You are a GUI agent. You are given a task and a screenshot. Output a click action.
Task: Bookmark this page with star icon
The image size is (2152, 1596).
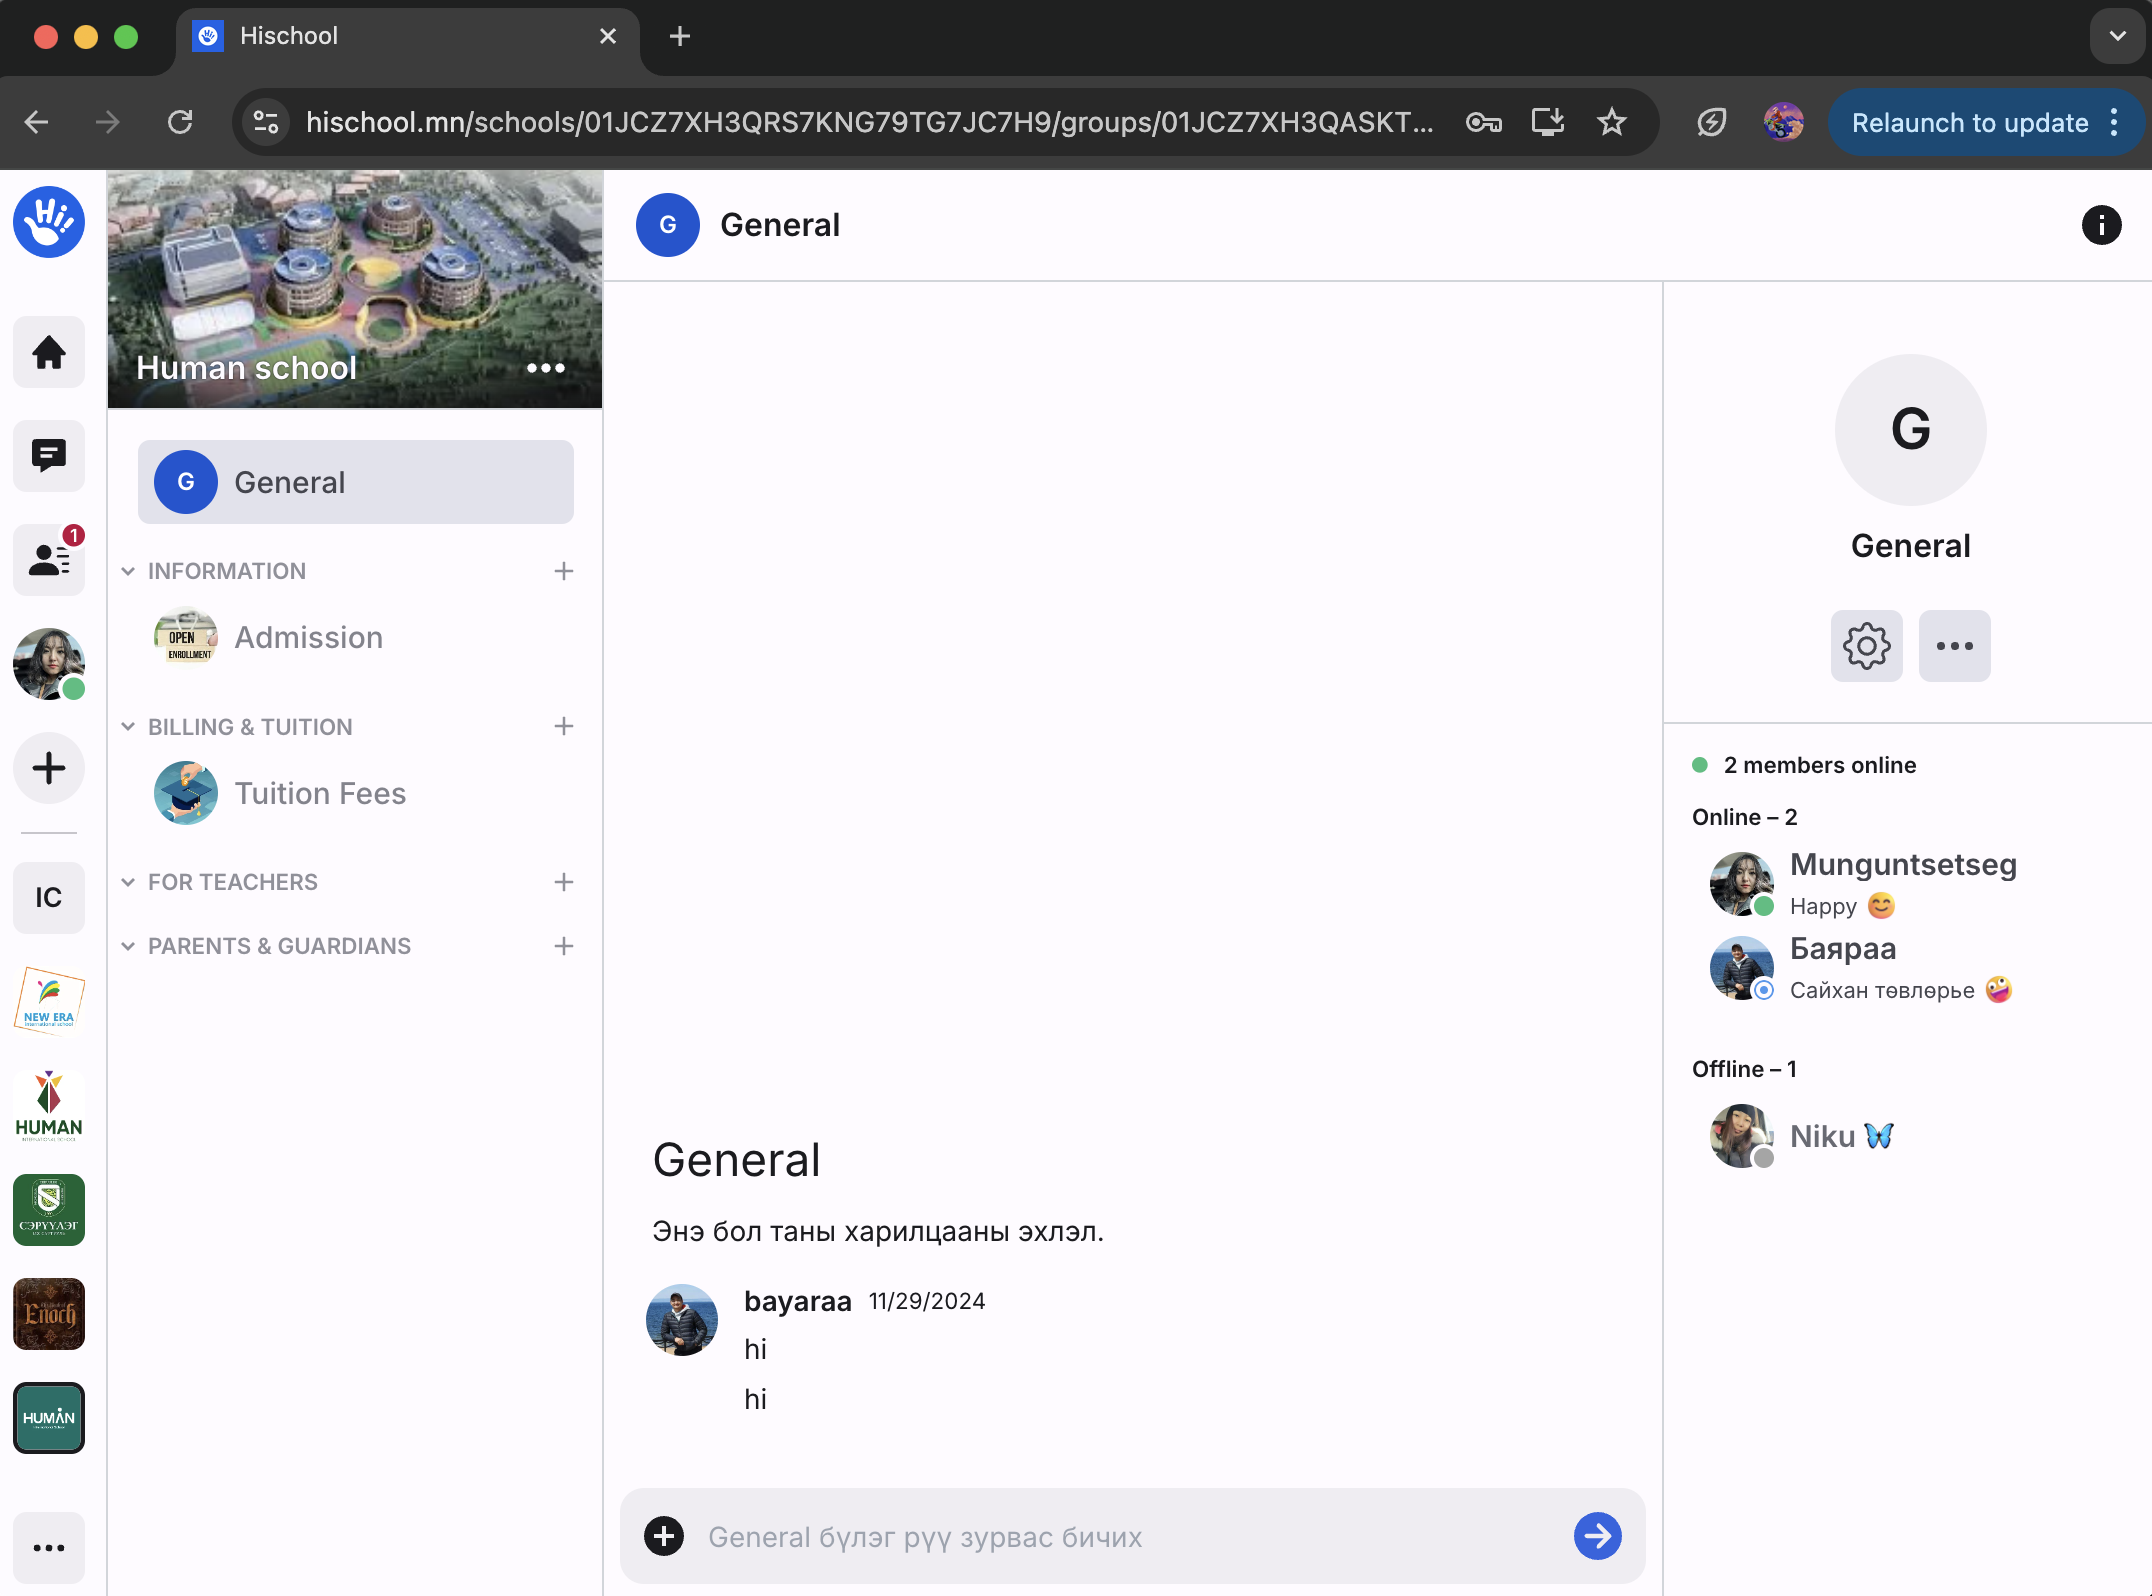click(x=1611, y=122)
